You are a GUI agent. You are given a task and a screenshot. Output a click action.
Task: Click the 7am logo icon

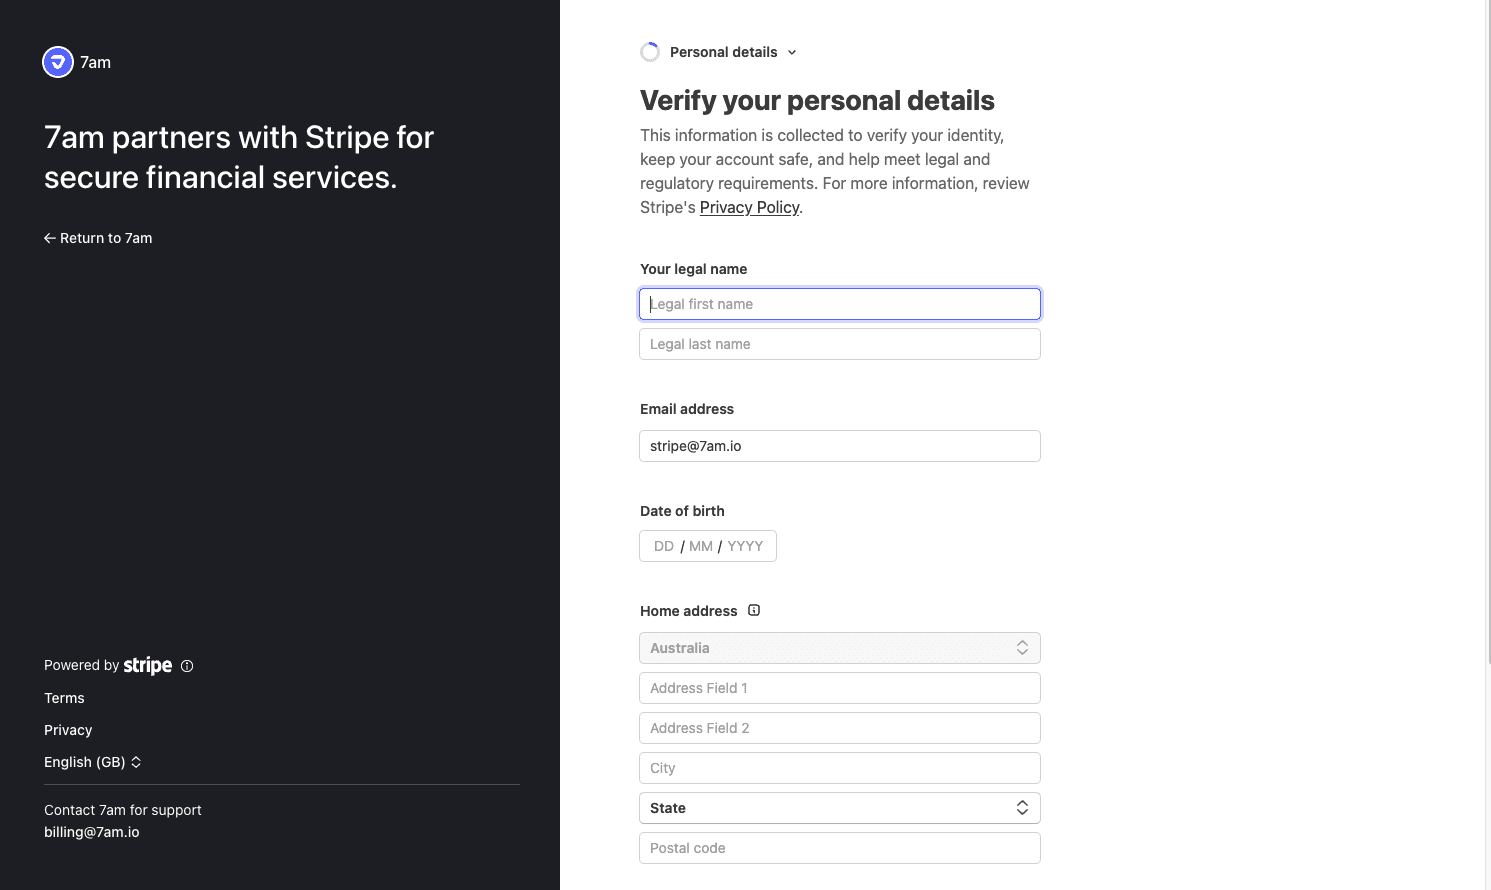point(58,62)
